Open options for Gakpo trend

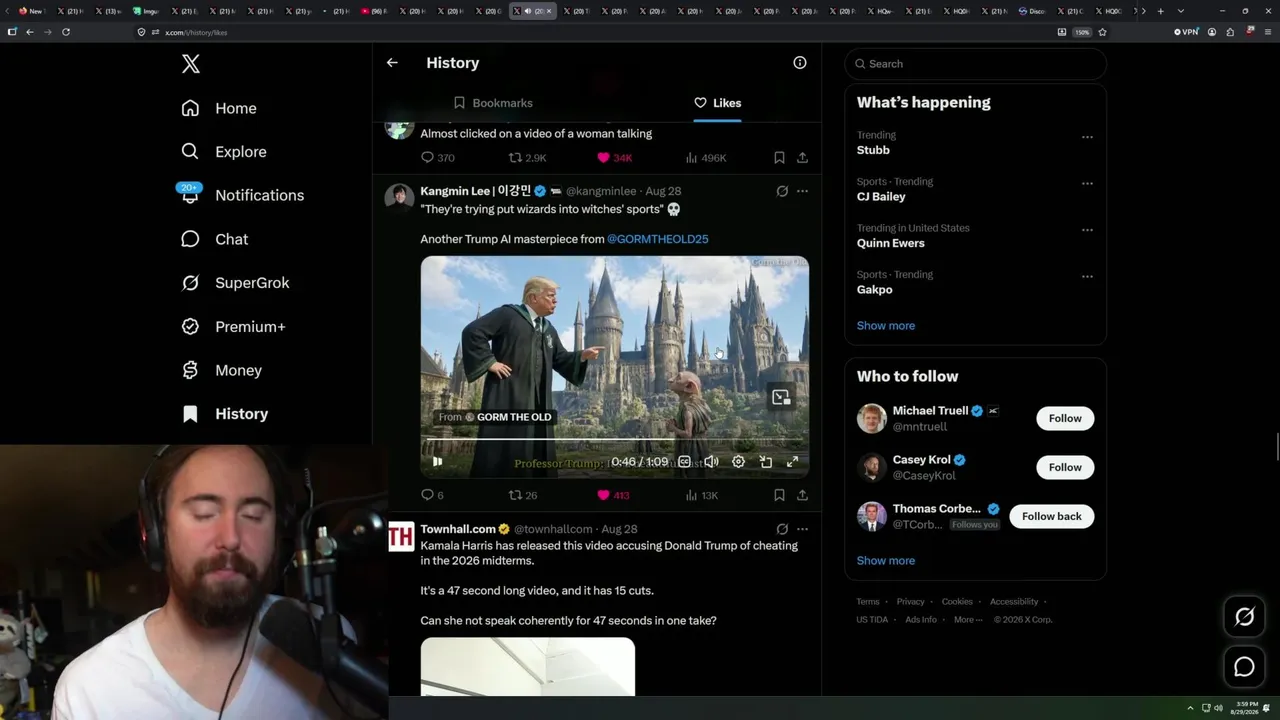[x=1087, y=277]
